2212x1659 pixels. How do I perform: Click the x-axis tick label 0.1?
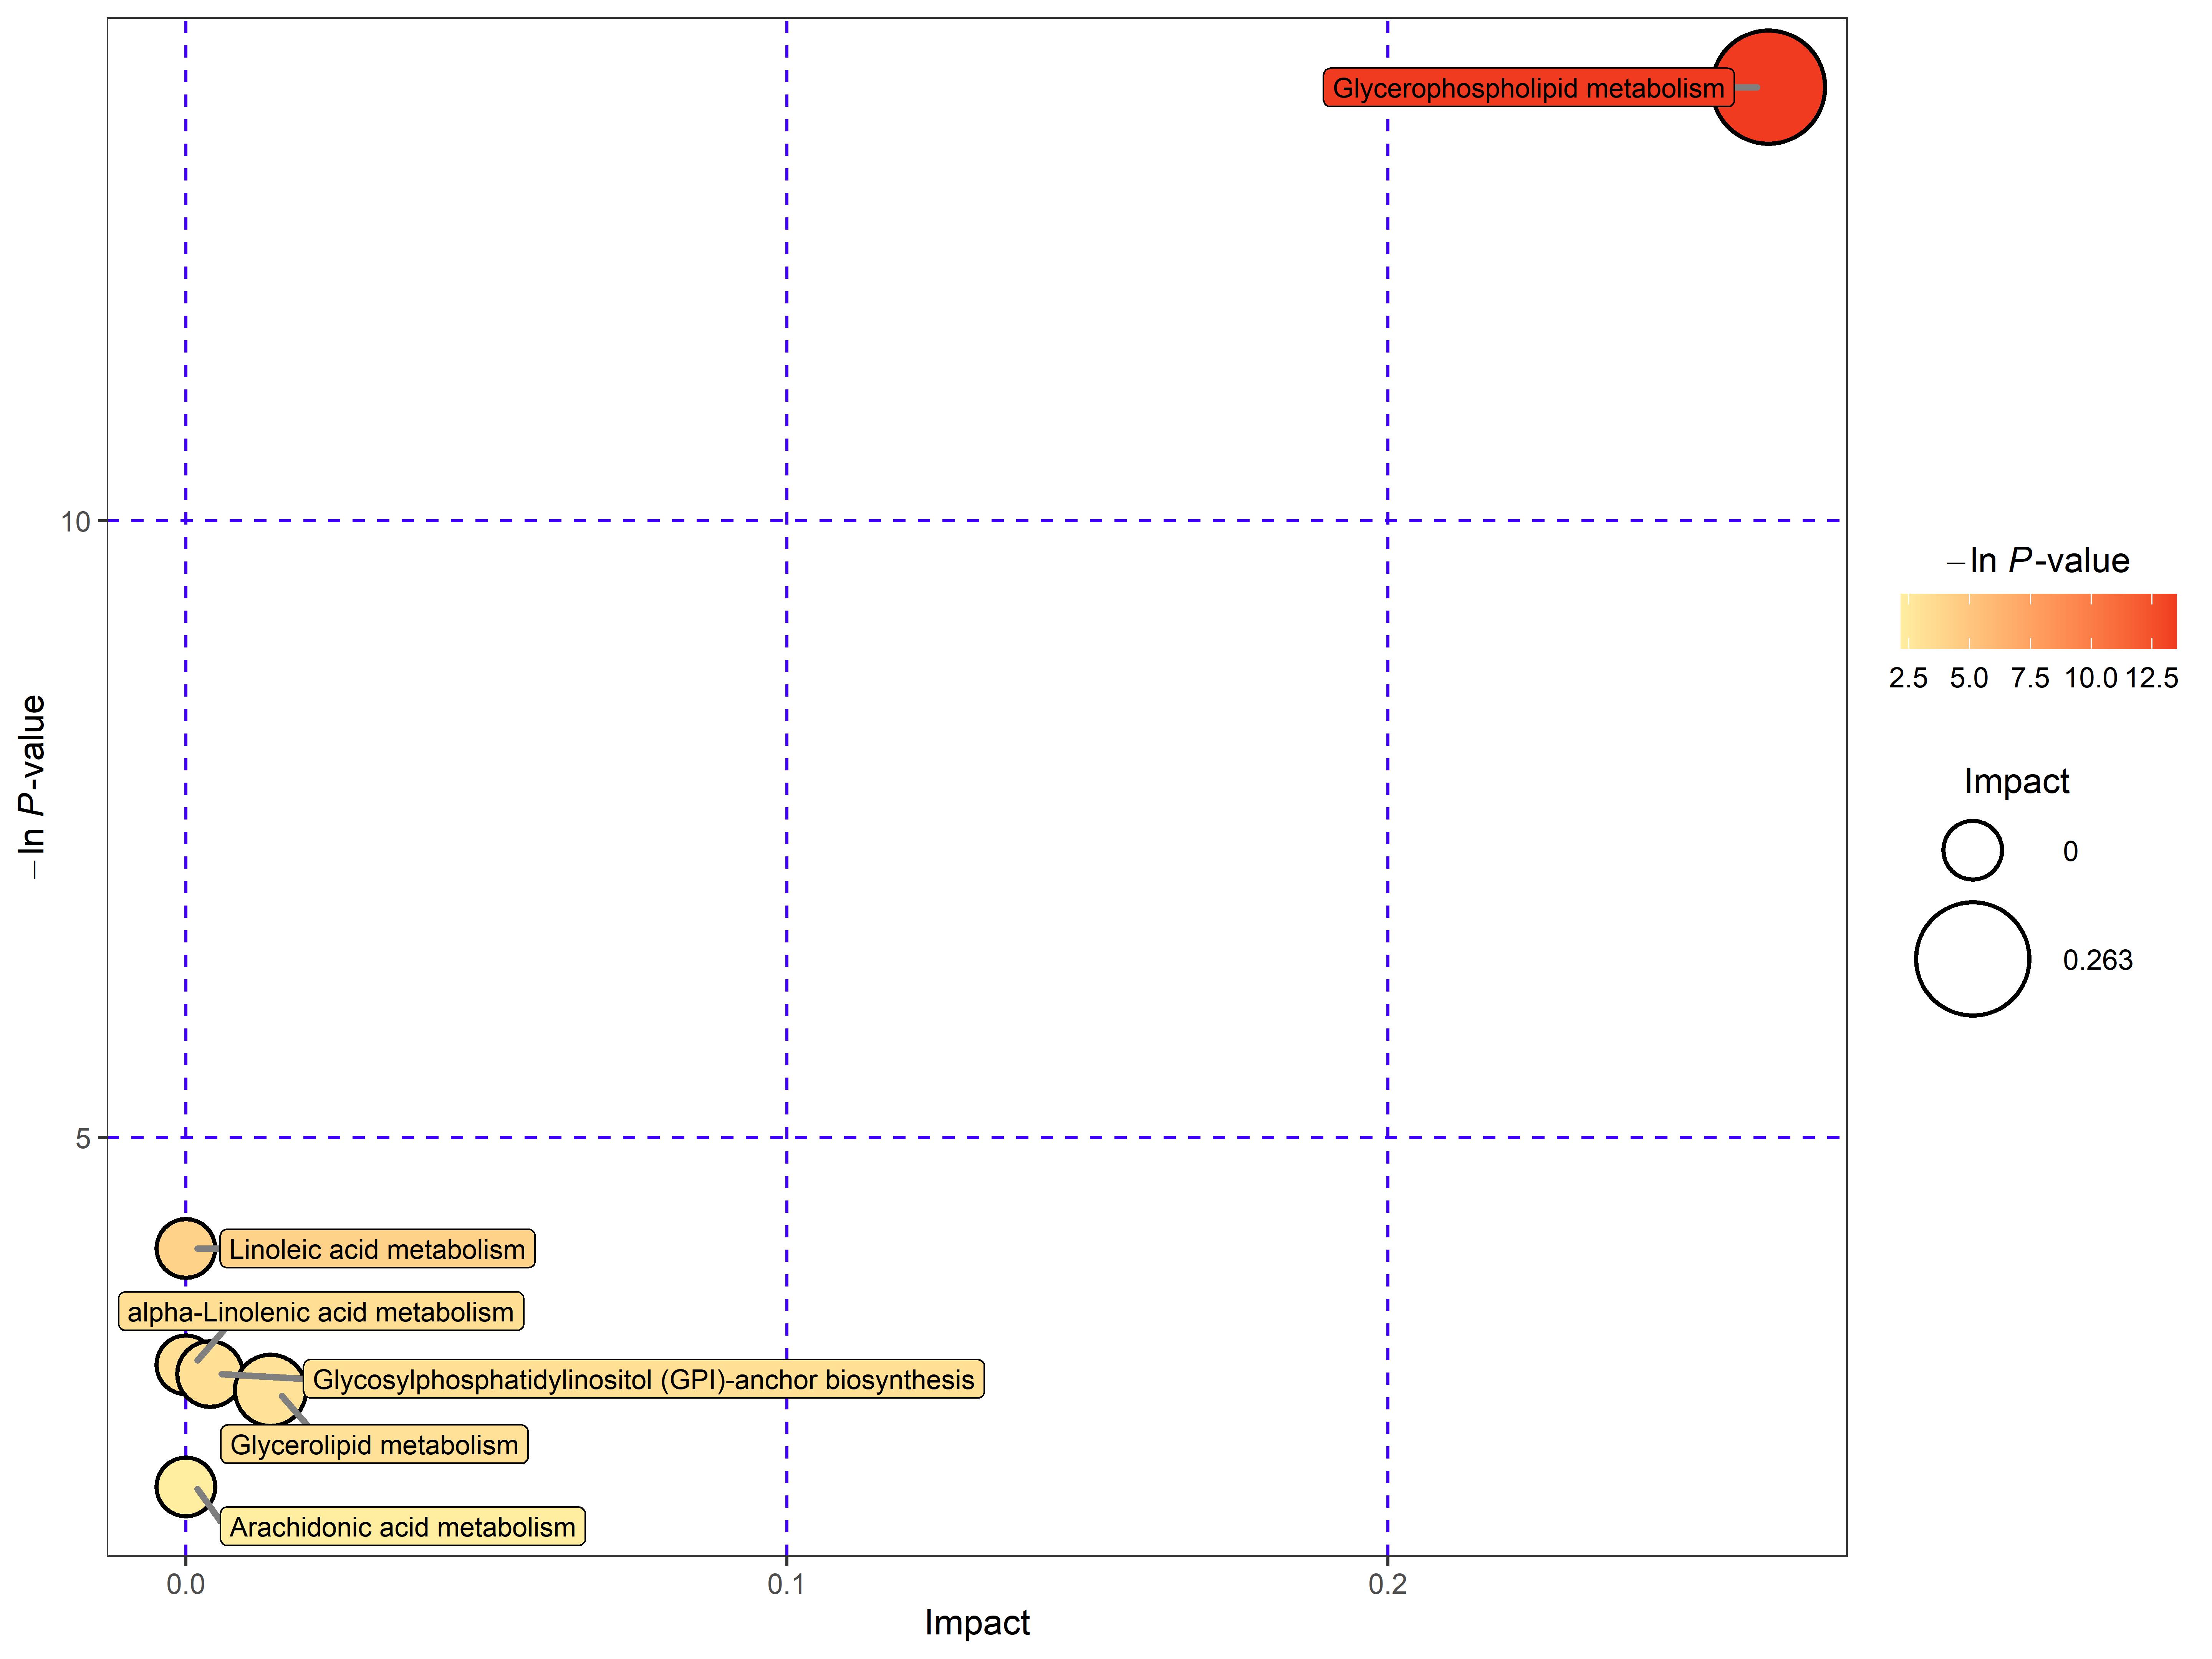point(786,1584)
